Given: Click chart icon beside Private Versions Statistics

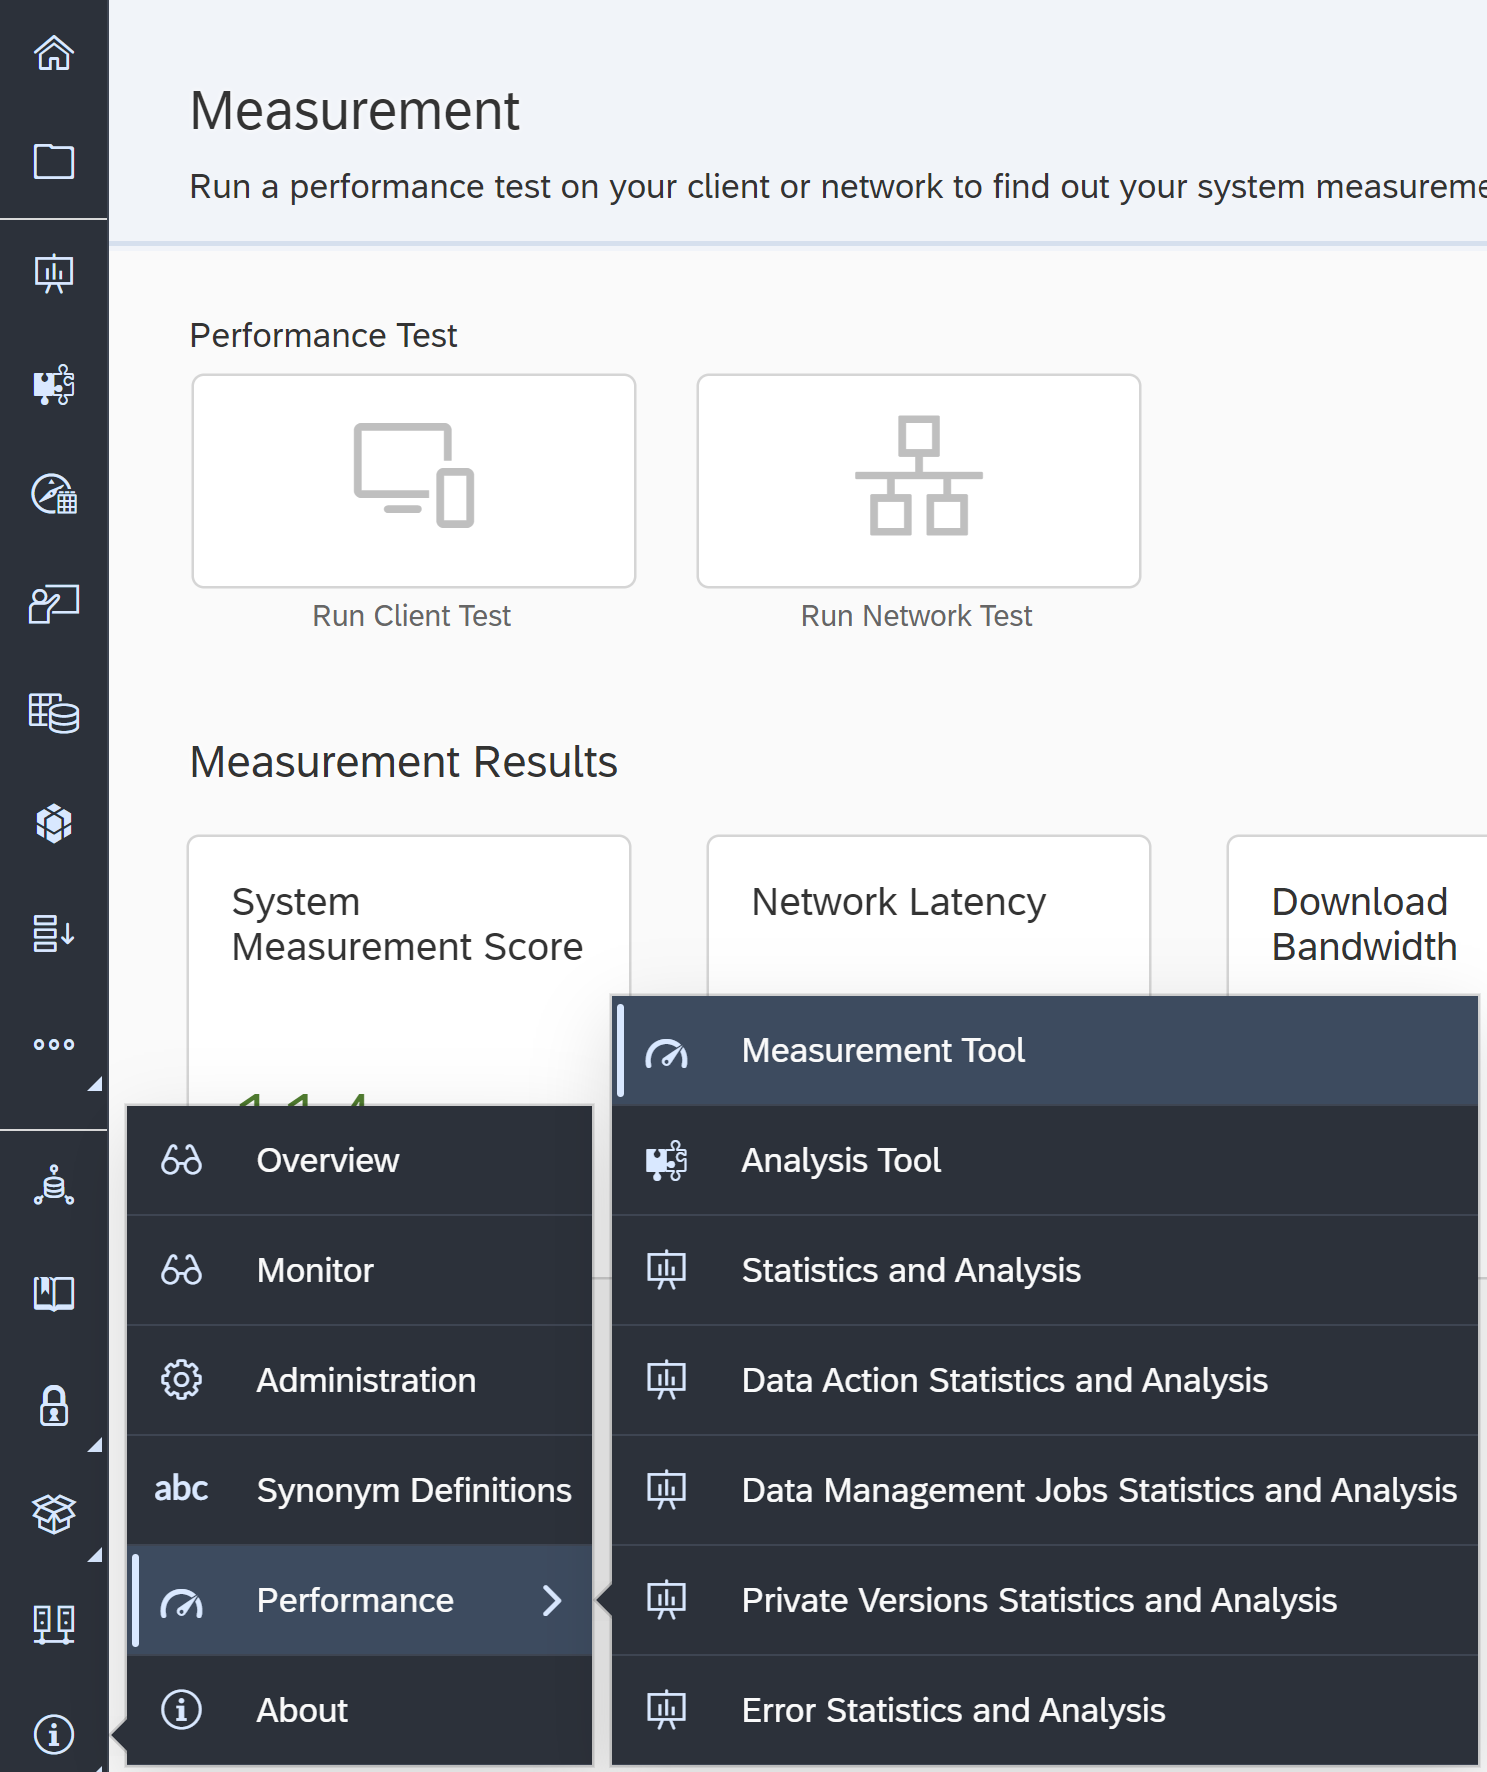Looking at the screenshot, I should [x=667, y=1600].
